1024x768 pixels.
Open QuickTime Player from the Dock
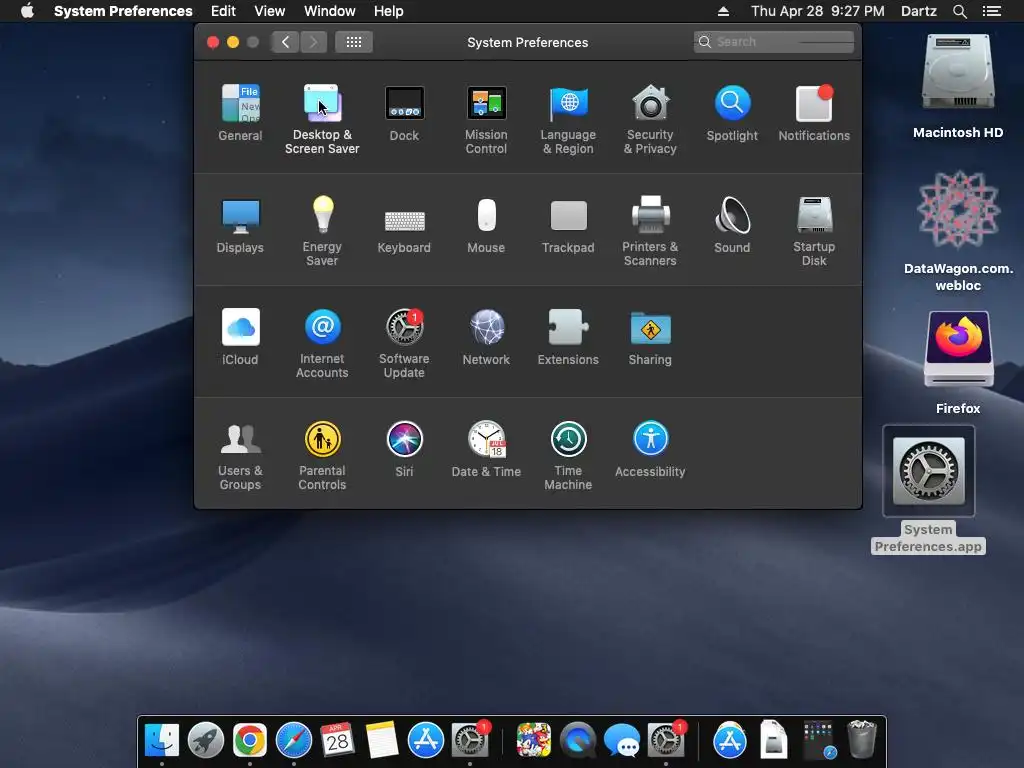[578, 741]
